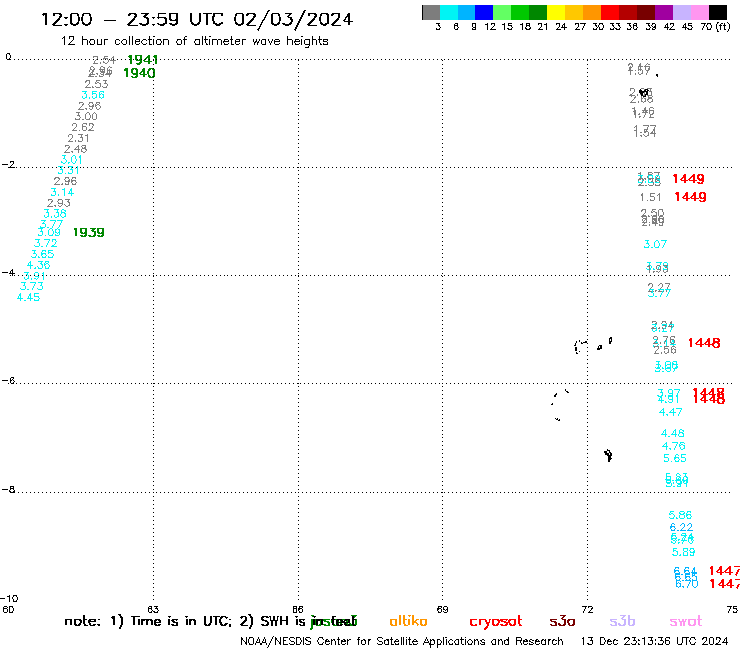The height and width of the screenshot is (650, 740).
Task: Click the 4.36 wave height value
Action: [x=39, y=265]
